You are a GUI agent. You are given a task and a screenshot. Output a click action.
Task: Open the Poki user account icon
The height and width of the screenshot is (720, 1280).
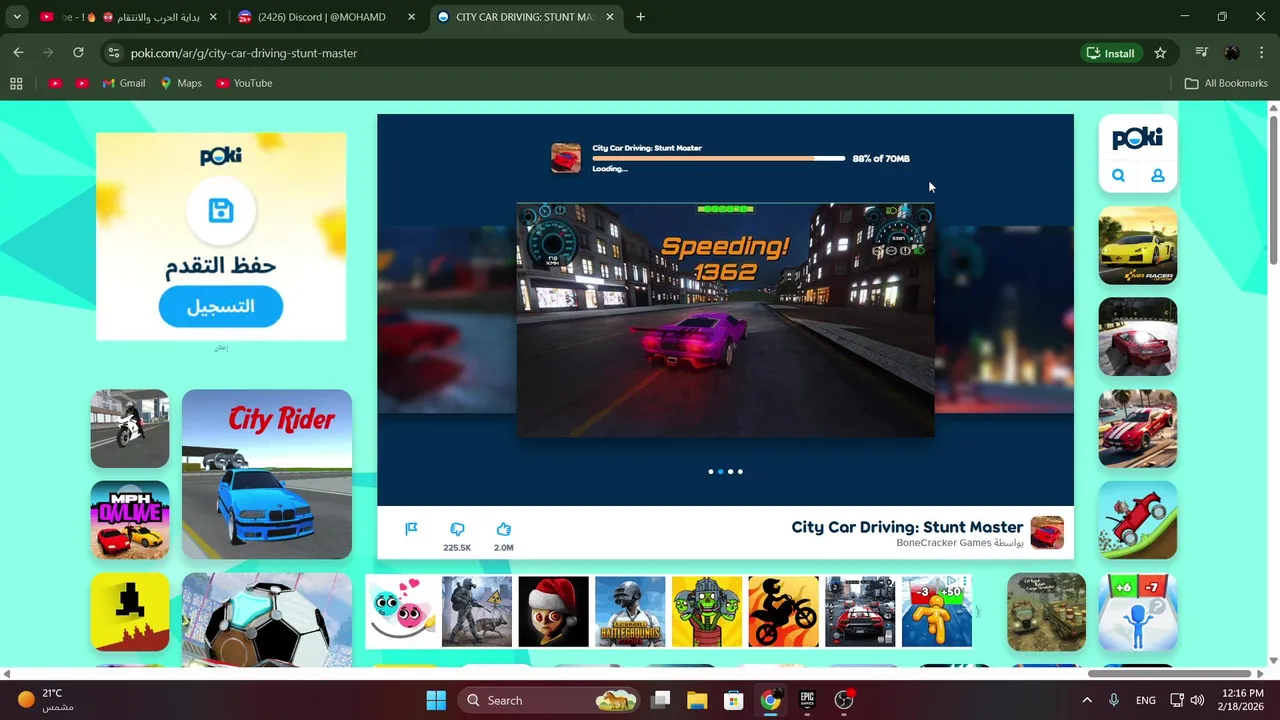coord(1157,175)
